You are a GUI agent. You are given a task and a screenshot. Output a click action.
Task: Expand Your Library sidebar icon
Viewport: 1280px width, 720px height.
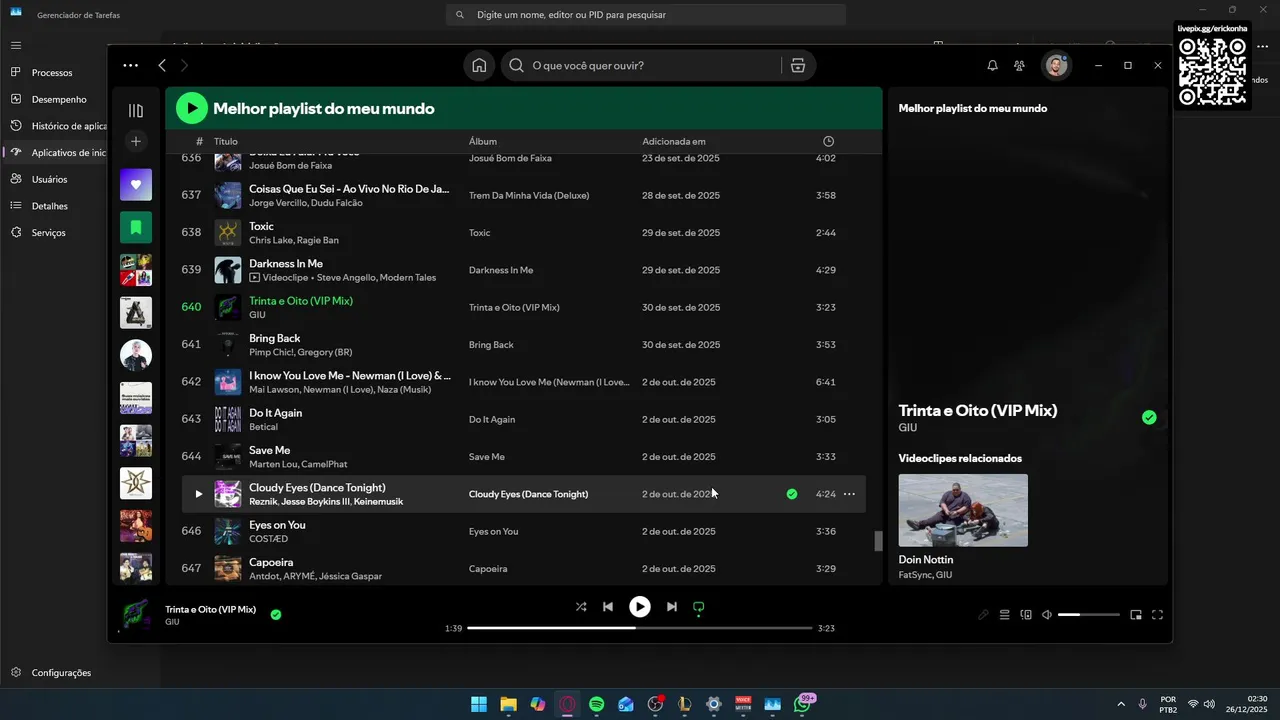[x=136, y=111]
